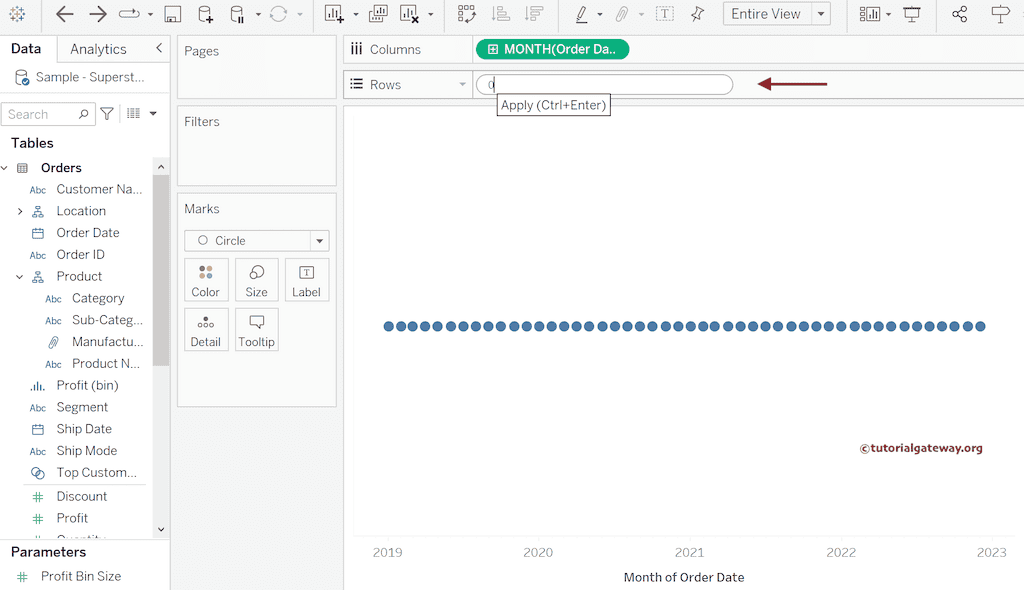Click the Show/Hide Cards icon
This screenshot has width=1024, height=590.
[x=870, y=14]
